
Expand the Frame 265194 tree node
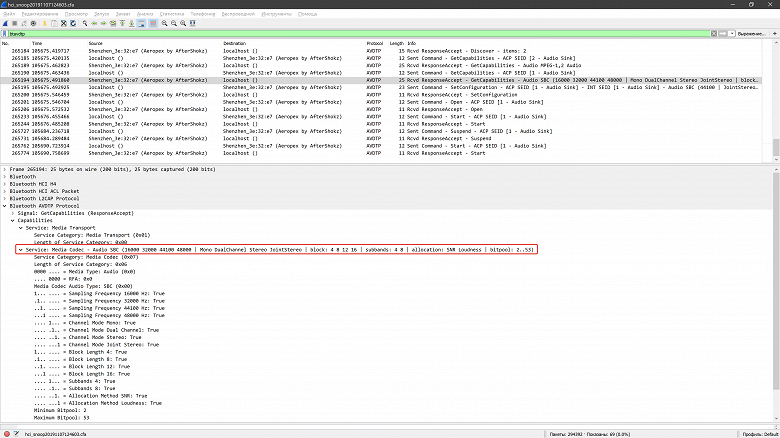click(5, 169)
